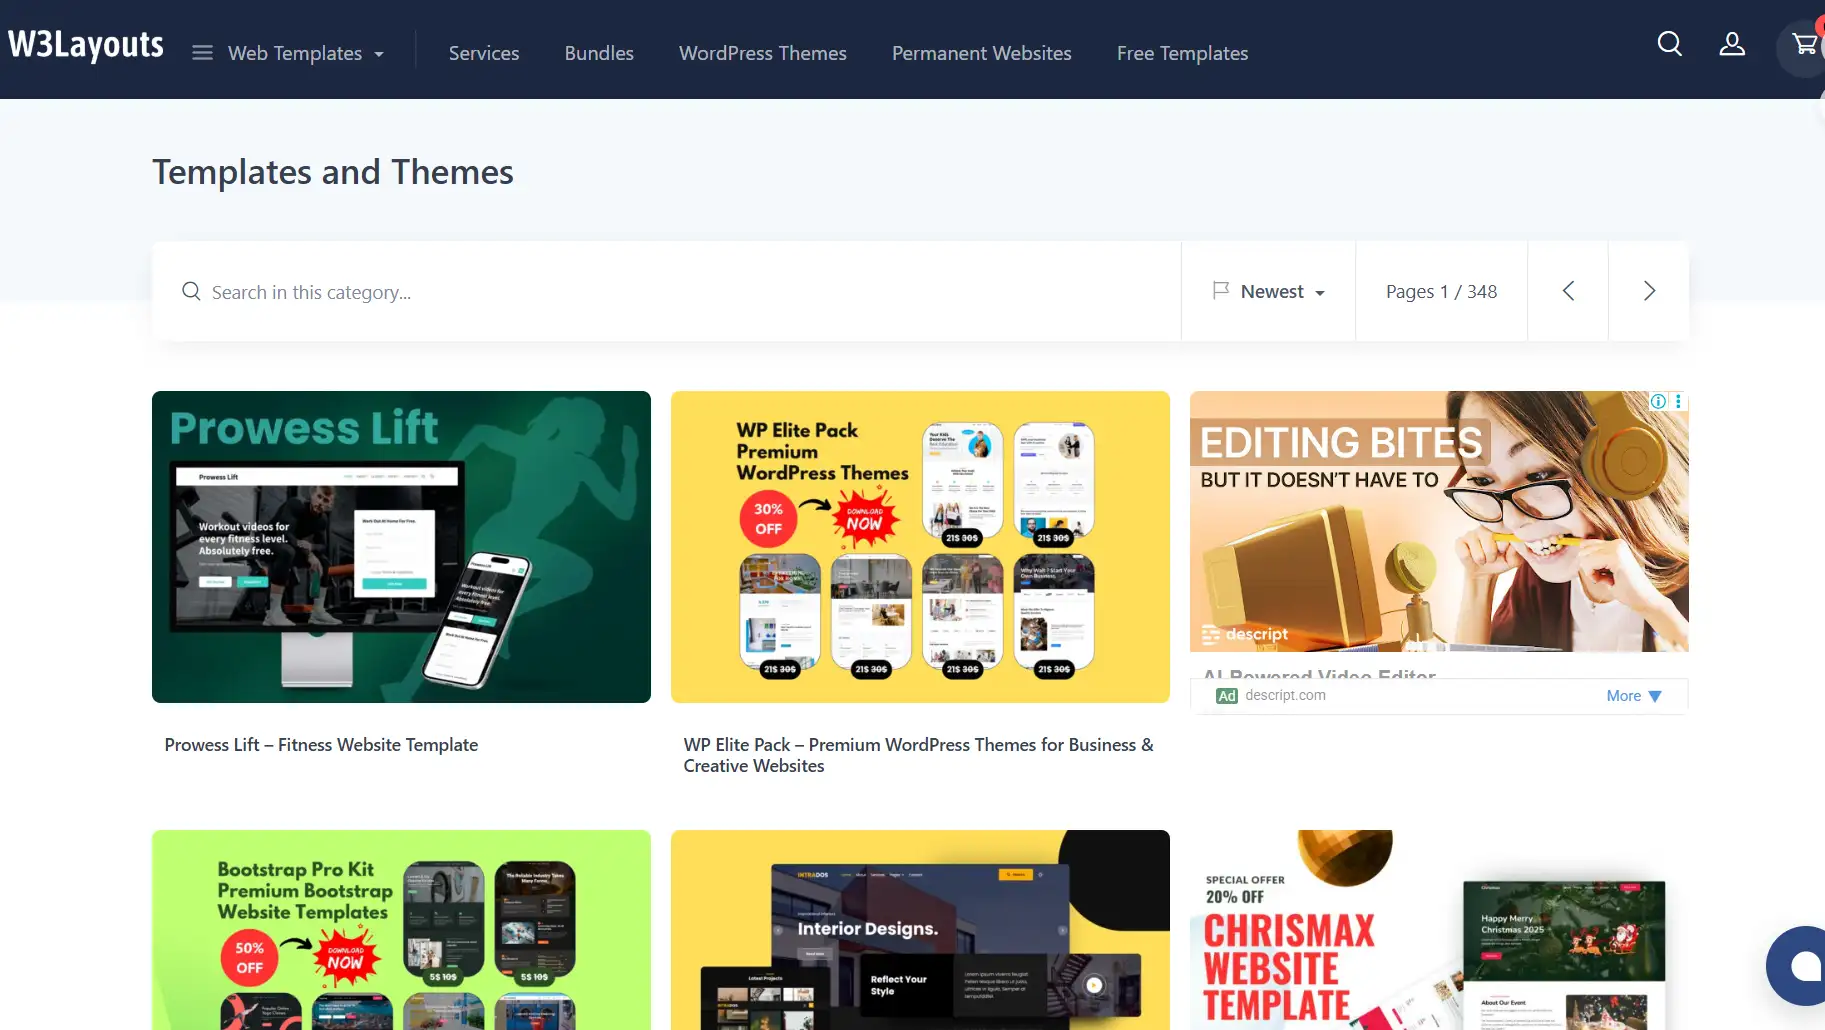
Task: Open Permanent Websites menu item
Action: pyautogui.click(x=981, y=53)
